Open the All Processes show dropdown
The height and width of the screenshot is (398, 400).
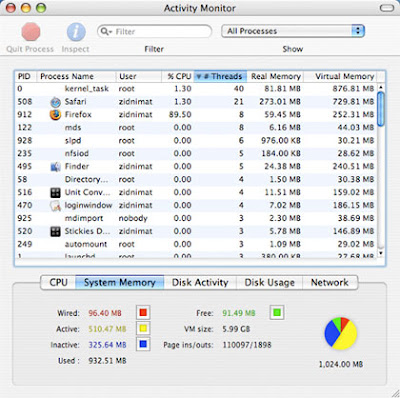click(x=293, y=31)
